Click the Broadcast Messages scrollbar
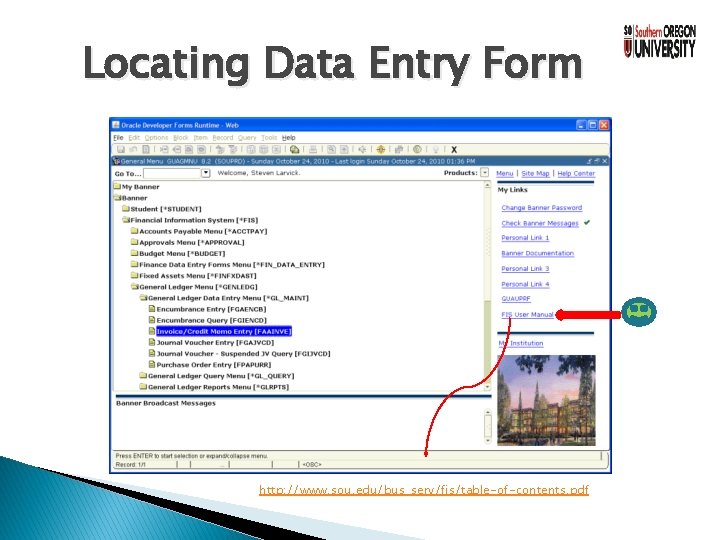Viewport: 720px width, 540px height. click(488, 426)
